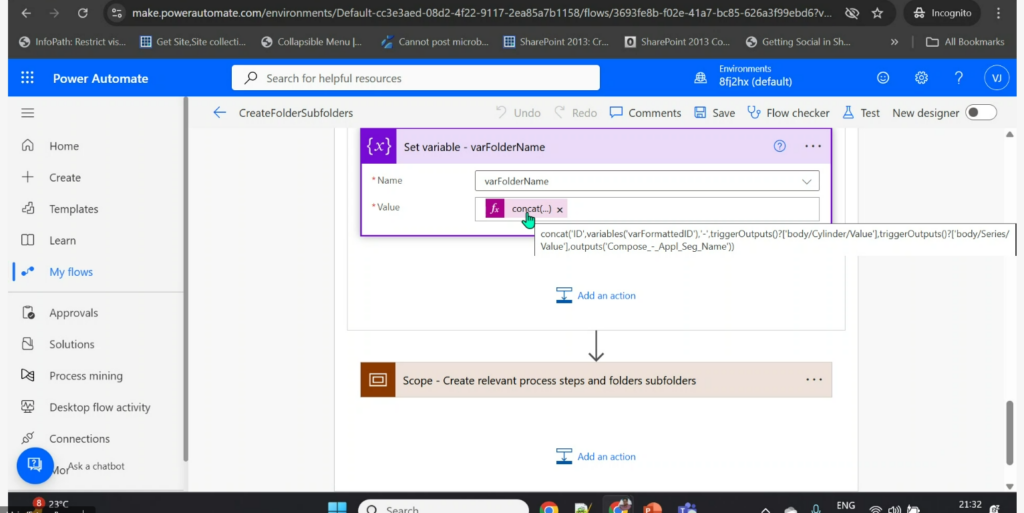Bookmark page with the star icon
Screen dimensions: 1024x513
click(x=877, y=13)
